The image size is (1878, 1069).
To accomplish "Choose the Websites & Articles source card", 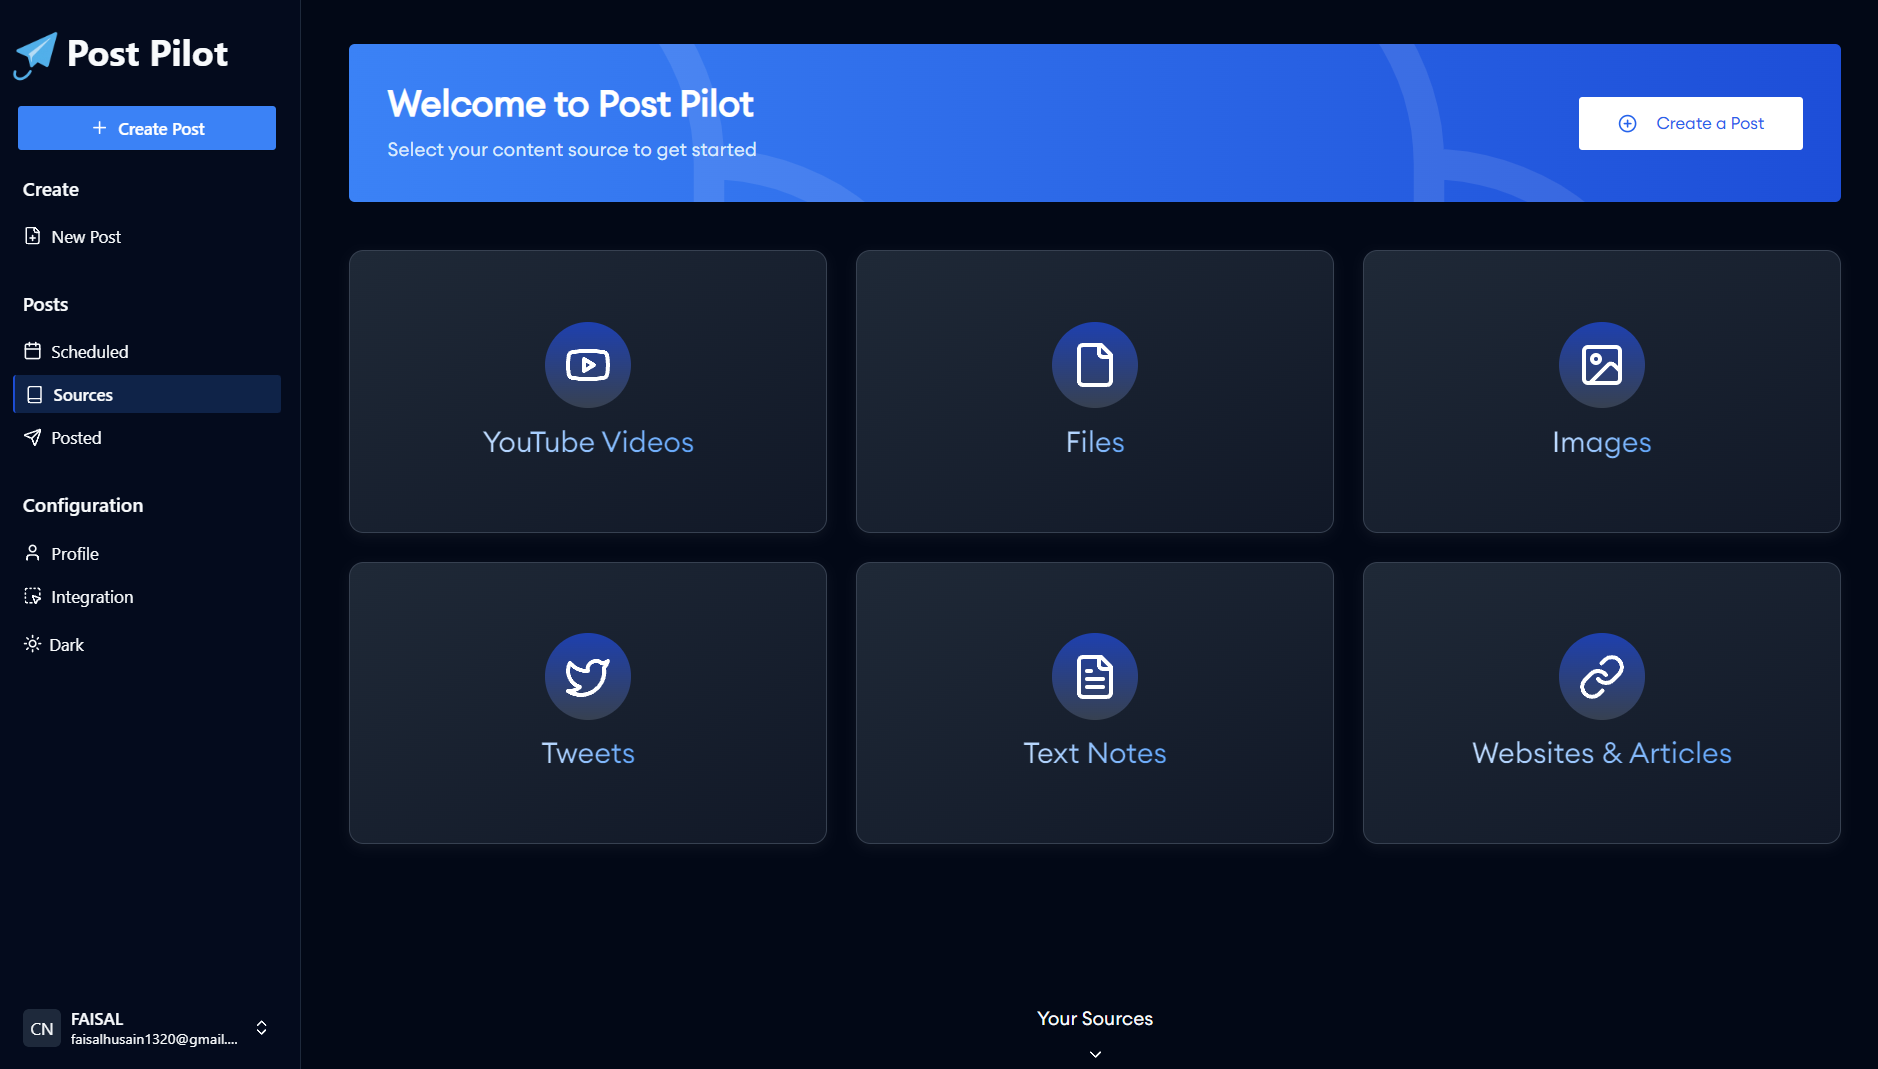I will (1602, 703).
